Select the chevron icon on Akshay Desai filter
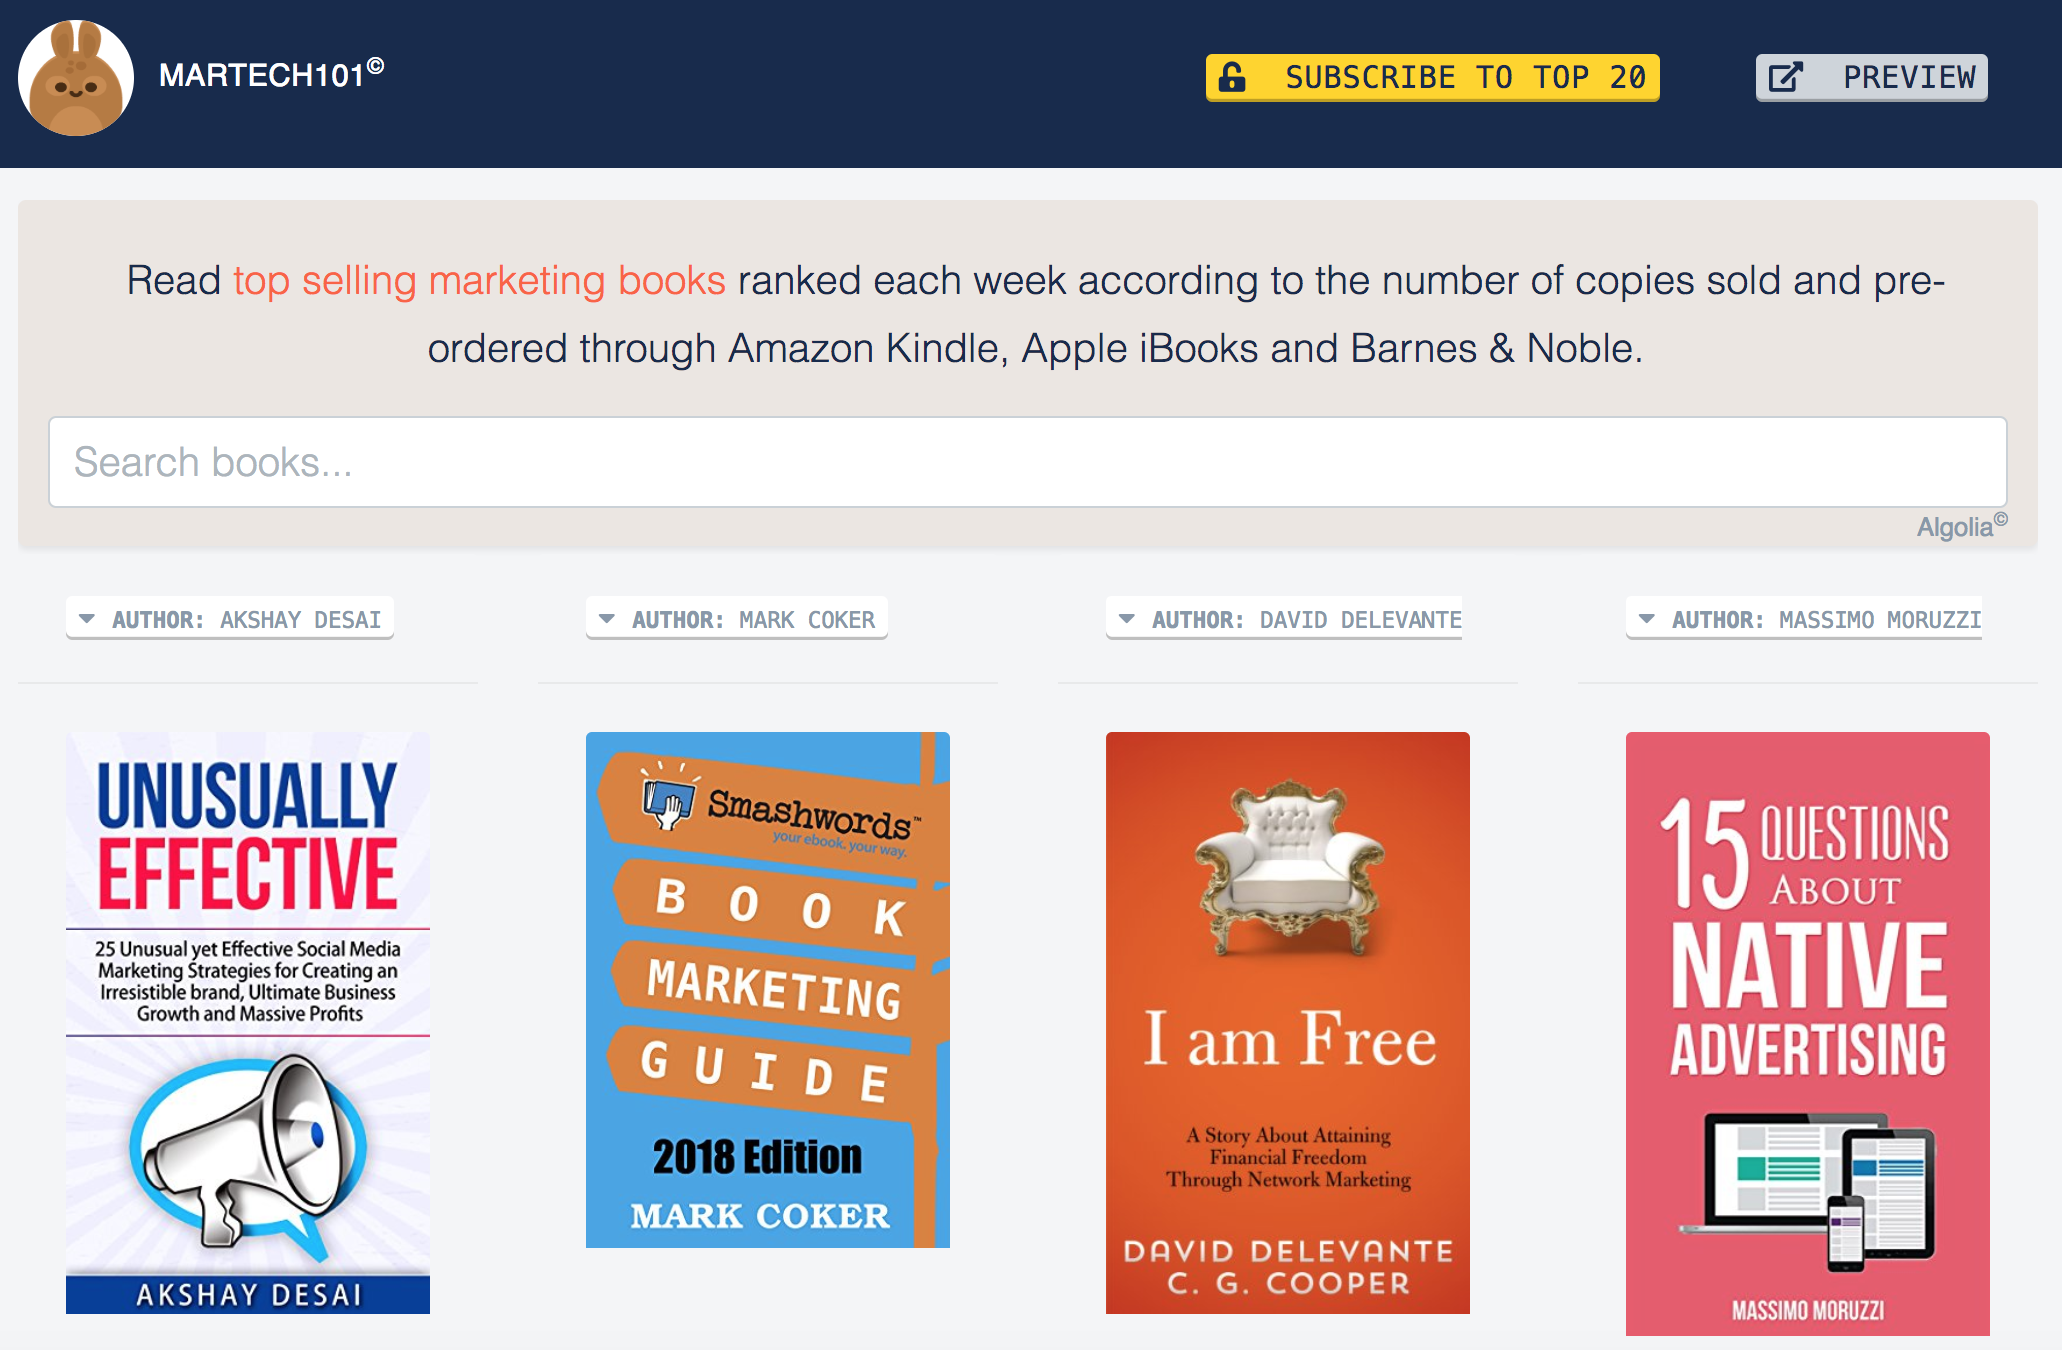 pyautogui.click(x=87, y=618)
